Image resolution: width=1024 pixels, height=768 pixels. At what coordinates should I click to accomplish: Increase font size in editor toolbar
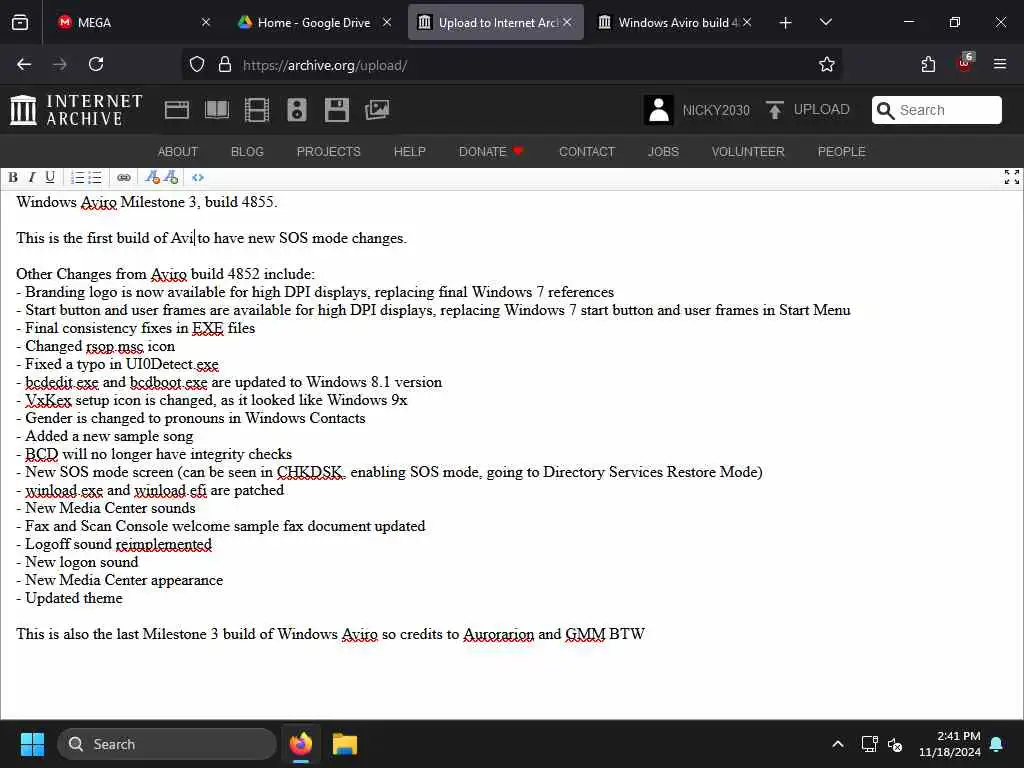(x=171, y=178)
